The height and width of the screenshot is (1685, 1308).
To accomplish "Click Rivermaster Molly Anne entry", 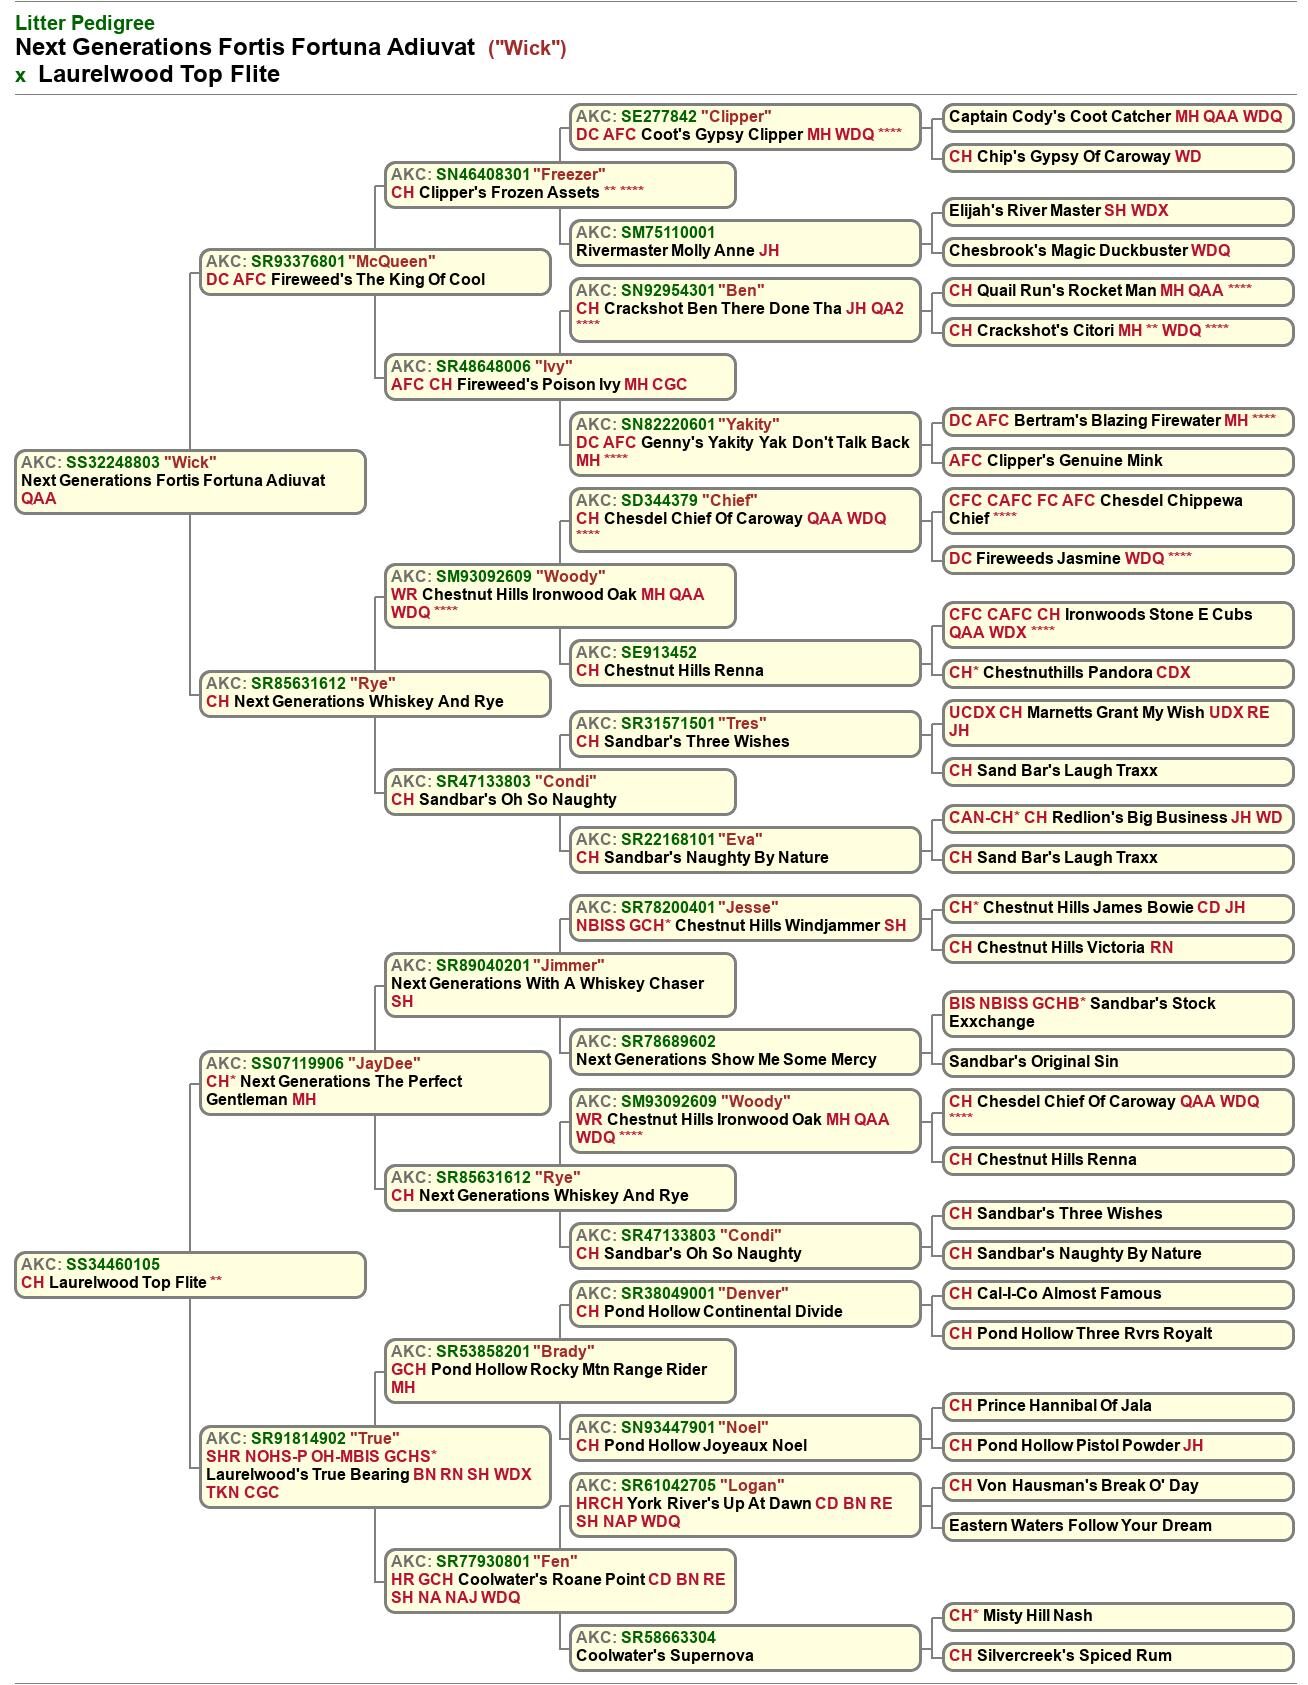I will (745, 242).
